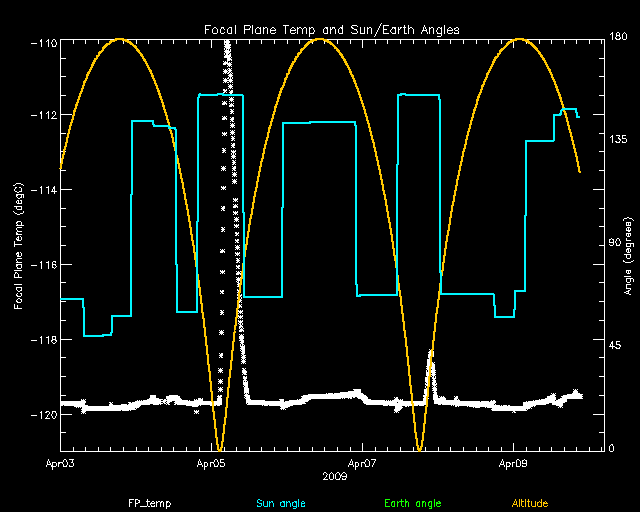Image resolution: width=640 pixels, height=512 pixels.
Task: Click the Apr03 x-axis tick label
Action: [61, 464]
